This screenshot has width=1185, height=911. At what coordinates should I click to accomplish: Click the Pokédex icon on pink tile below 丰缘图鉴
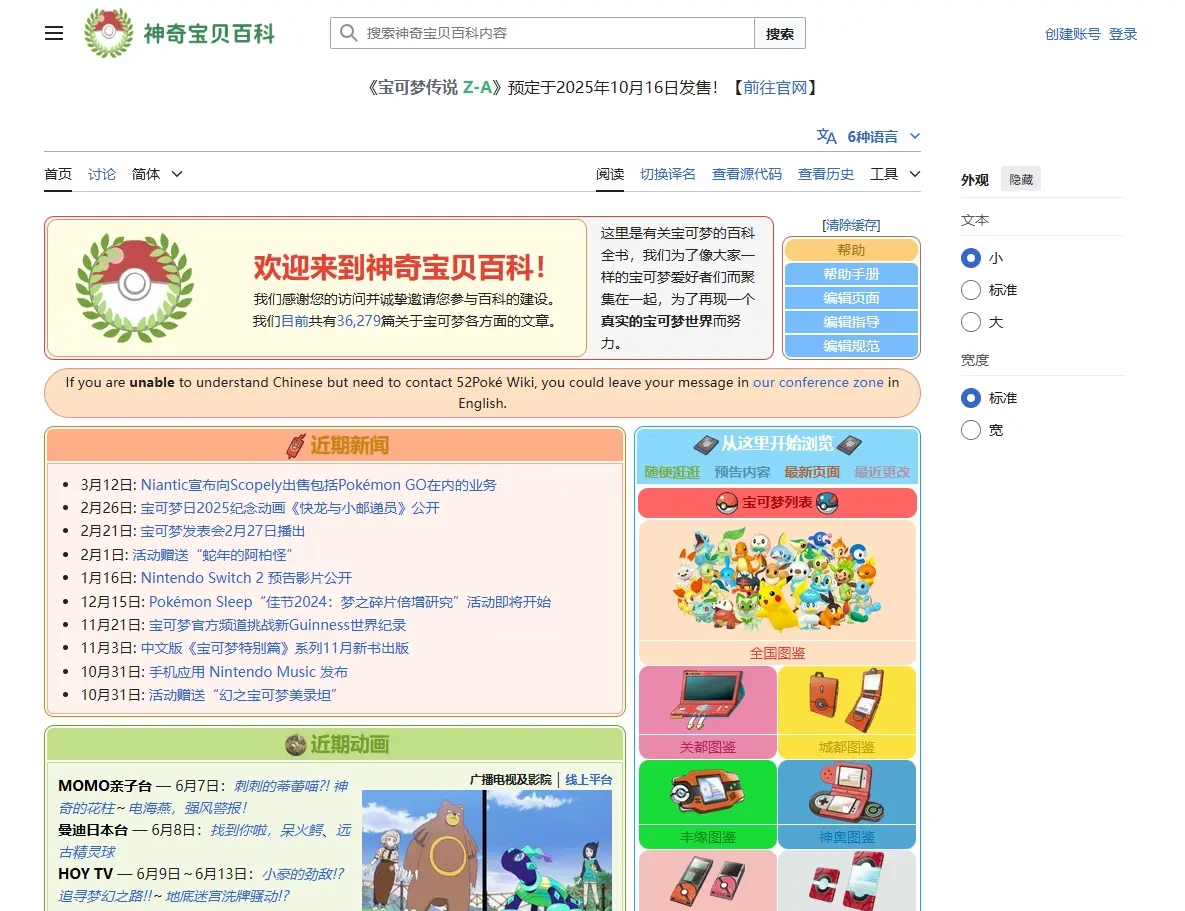(707, 882)
